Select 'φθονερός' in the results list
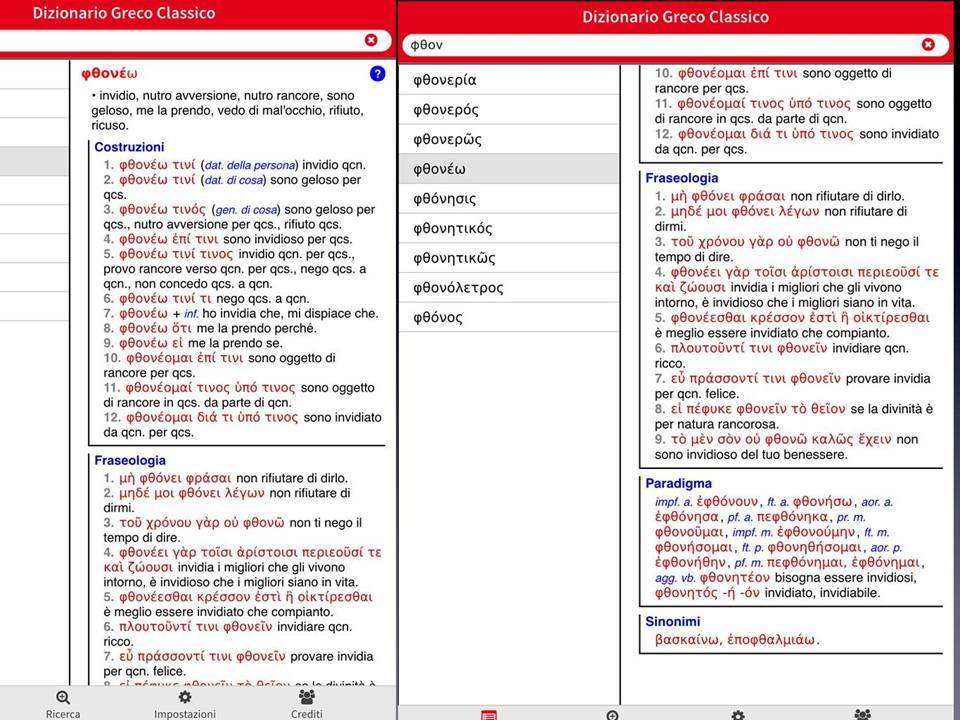 pyautogui.click(x=509, y=110)
